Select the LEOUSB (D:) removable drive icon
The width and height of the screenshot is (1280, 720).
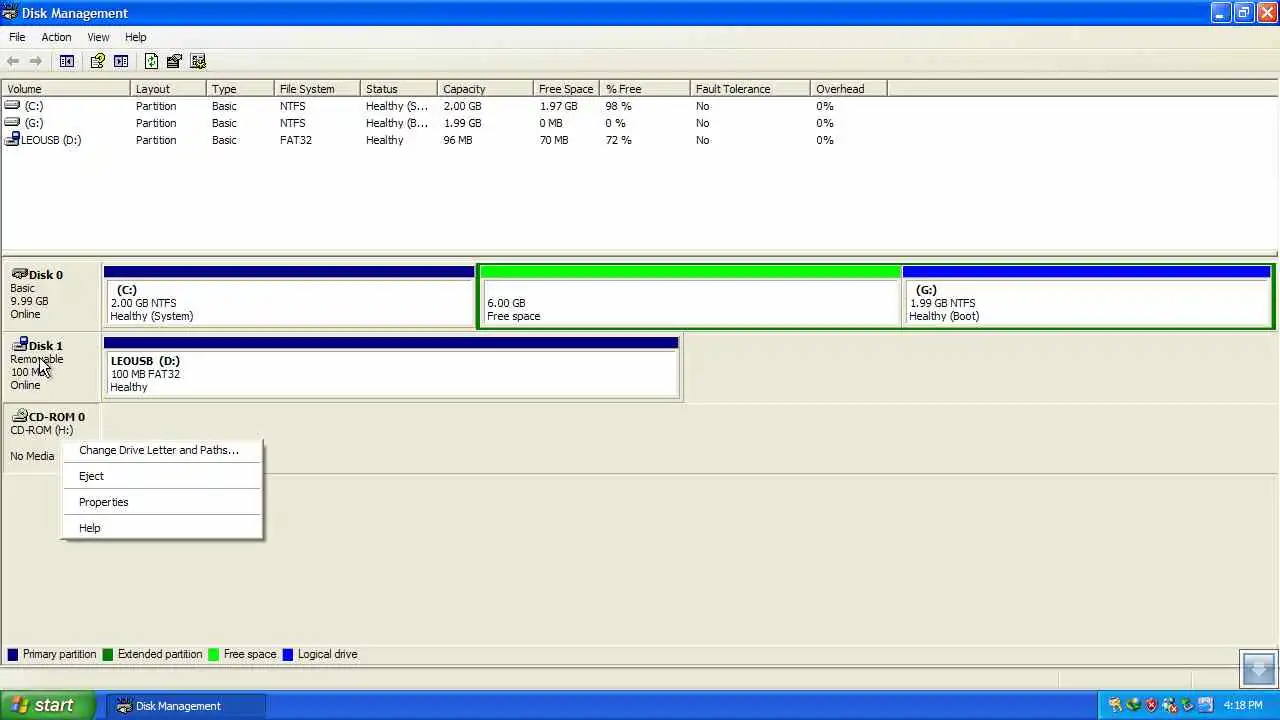[12, 140]
